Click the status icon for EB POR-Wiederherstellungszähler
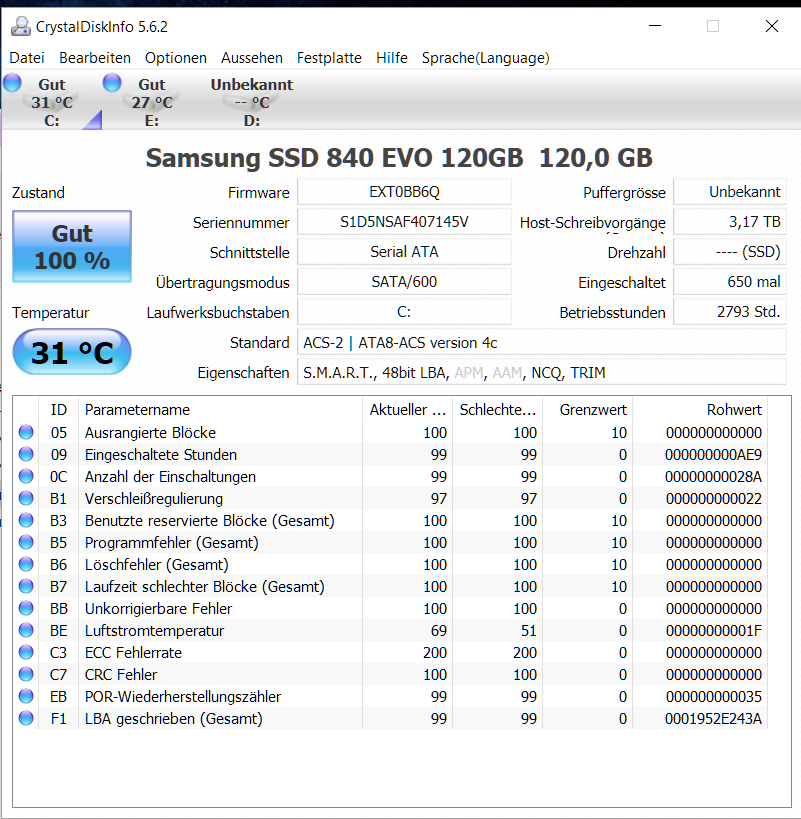The image size is (801, 819). point(26,696)
